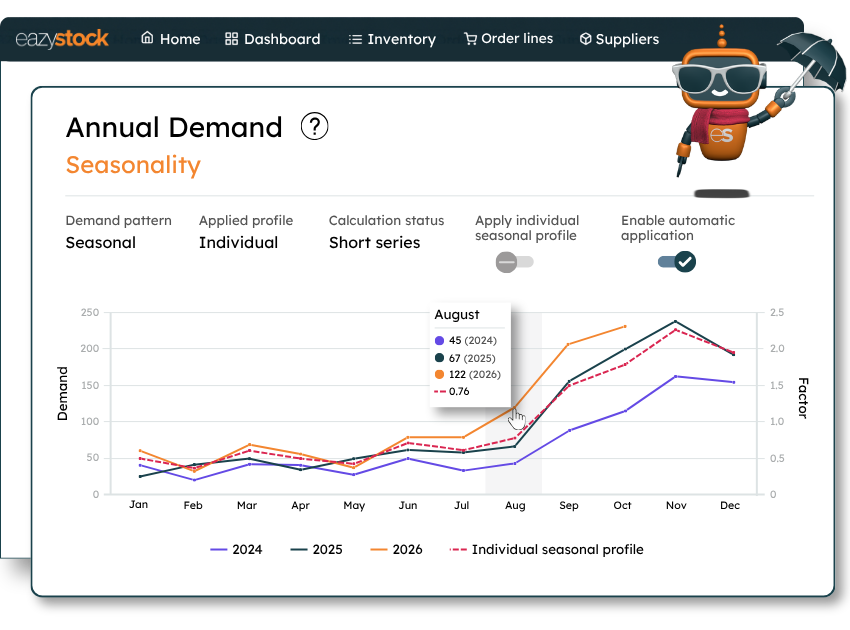
Task: Click the 2026 August data point
Action: pyautogui.click(x=515, y=406)
